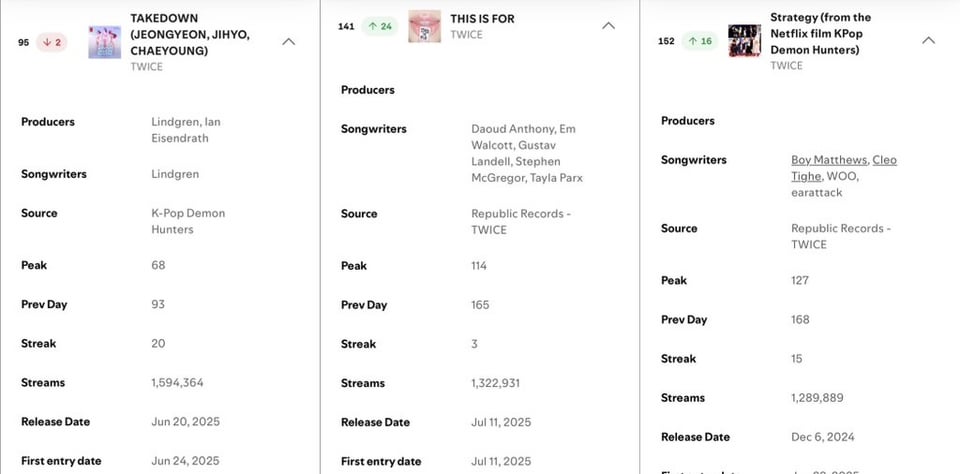Open the Cleo Tighe songwriter link
The width and height of the screenshot is (960, 474).
click(884, 160)
